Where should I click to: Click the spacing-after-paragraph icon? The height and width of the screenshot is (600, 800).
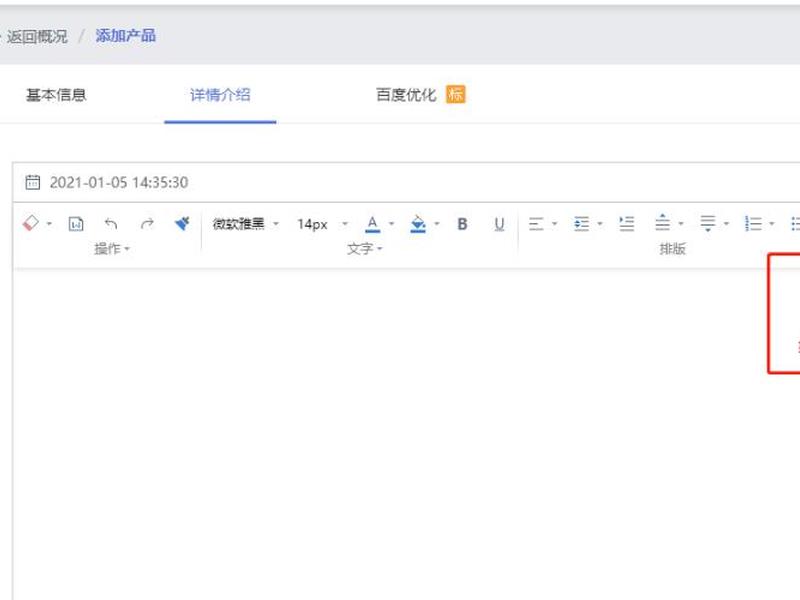coord(708,223)
